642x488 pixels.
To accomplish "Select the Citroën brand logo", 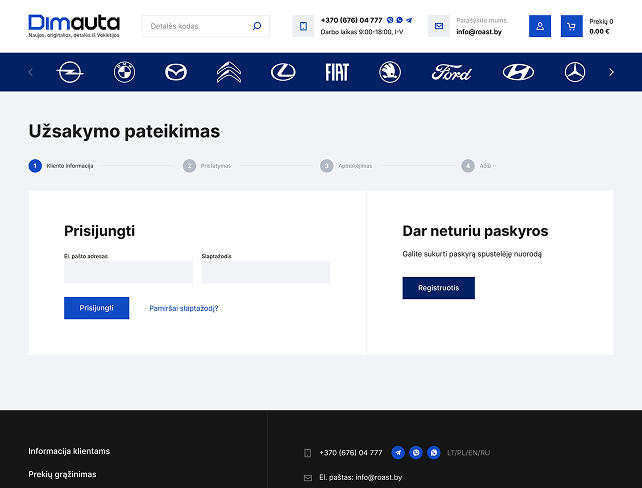I will coord(229,72).
